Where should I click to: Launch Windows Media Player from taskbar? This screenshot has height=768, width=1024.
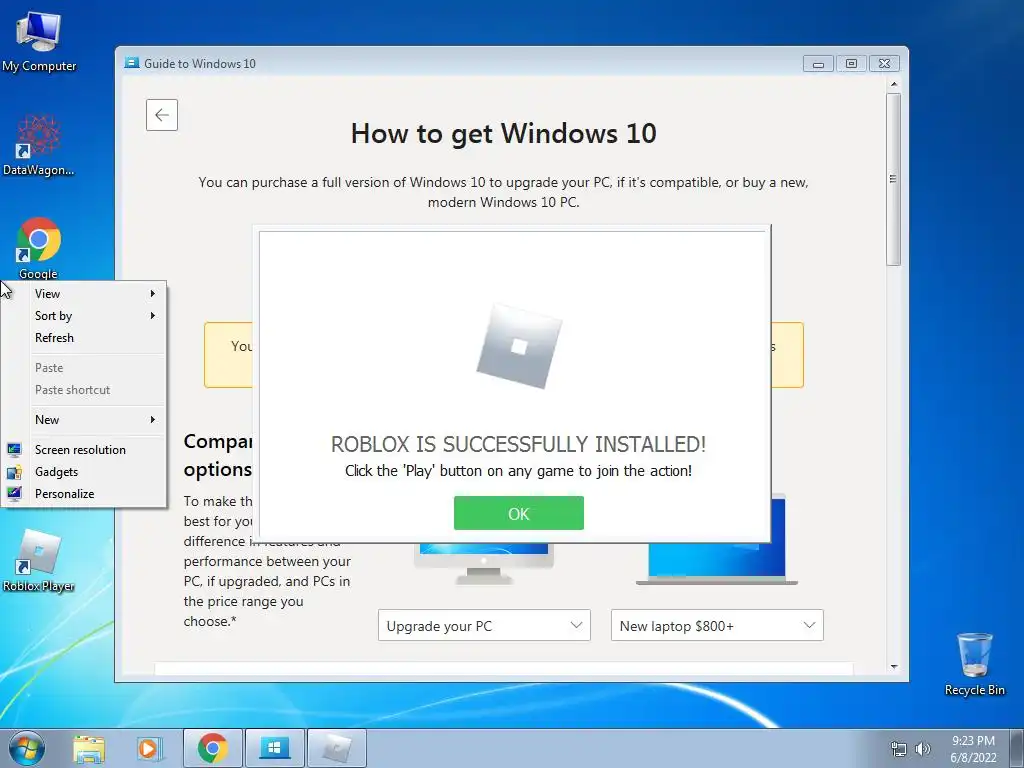tap(149, 749)
